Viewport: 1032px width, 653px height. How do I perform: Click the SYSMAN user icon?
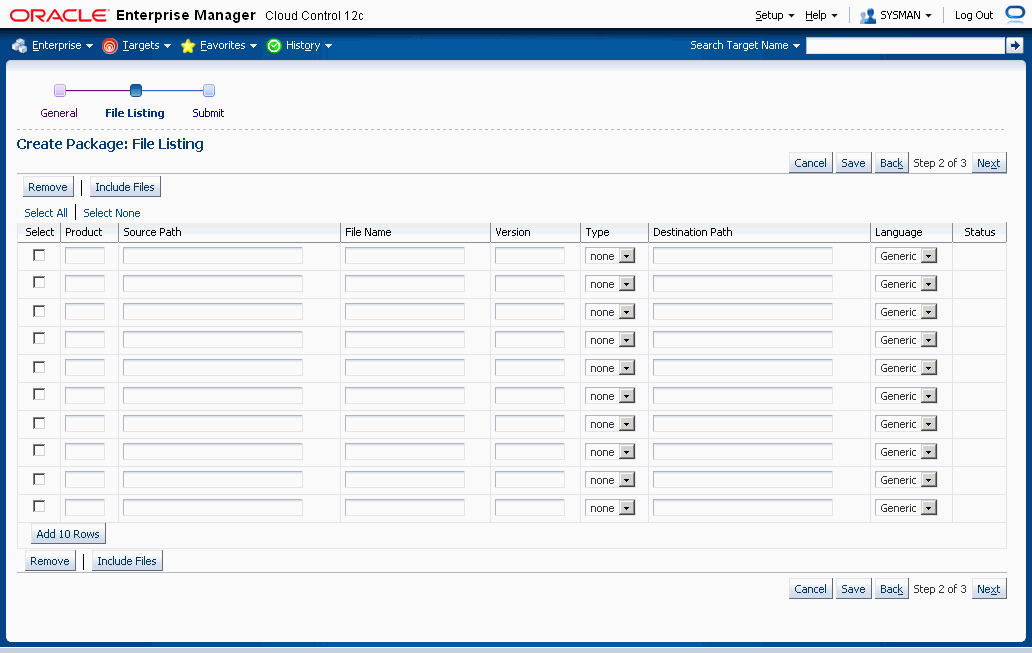[x=868, y=16]
